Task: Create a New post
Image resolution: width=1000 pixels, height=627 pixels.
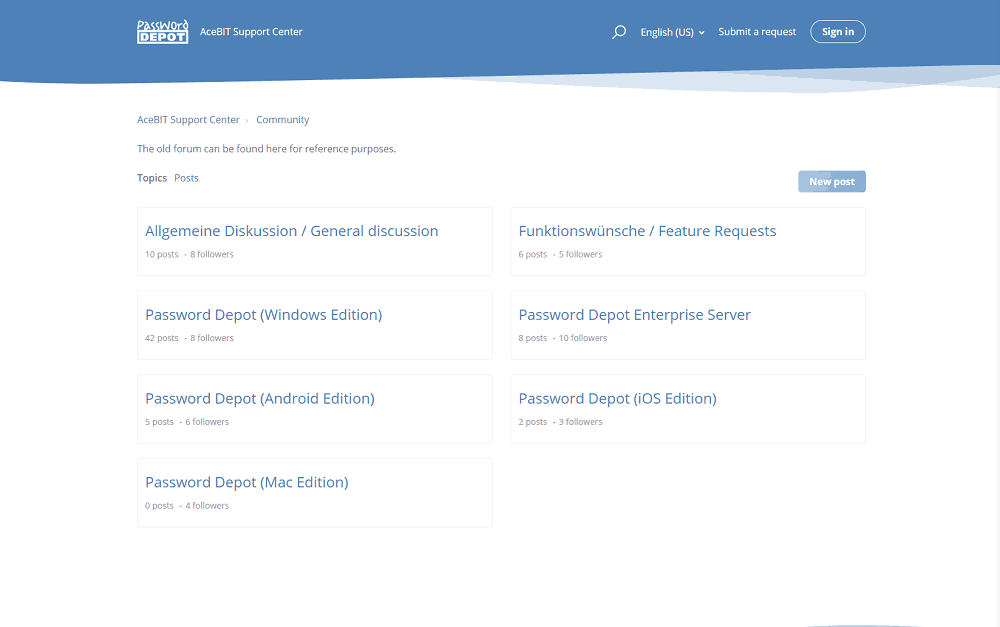Action: [832, 182]
